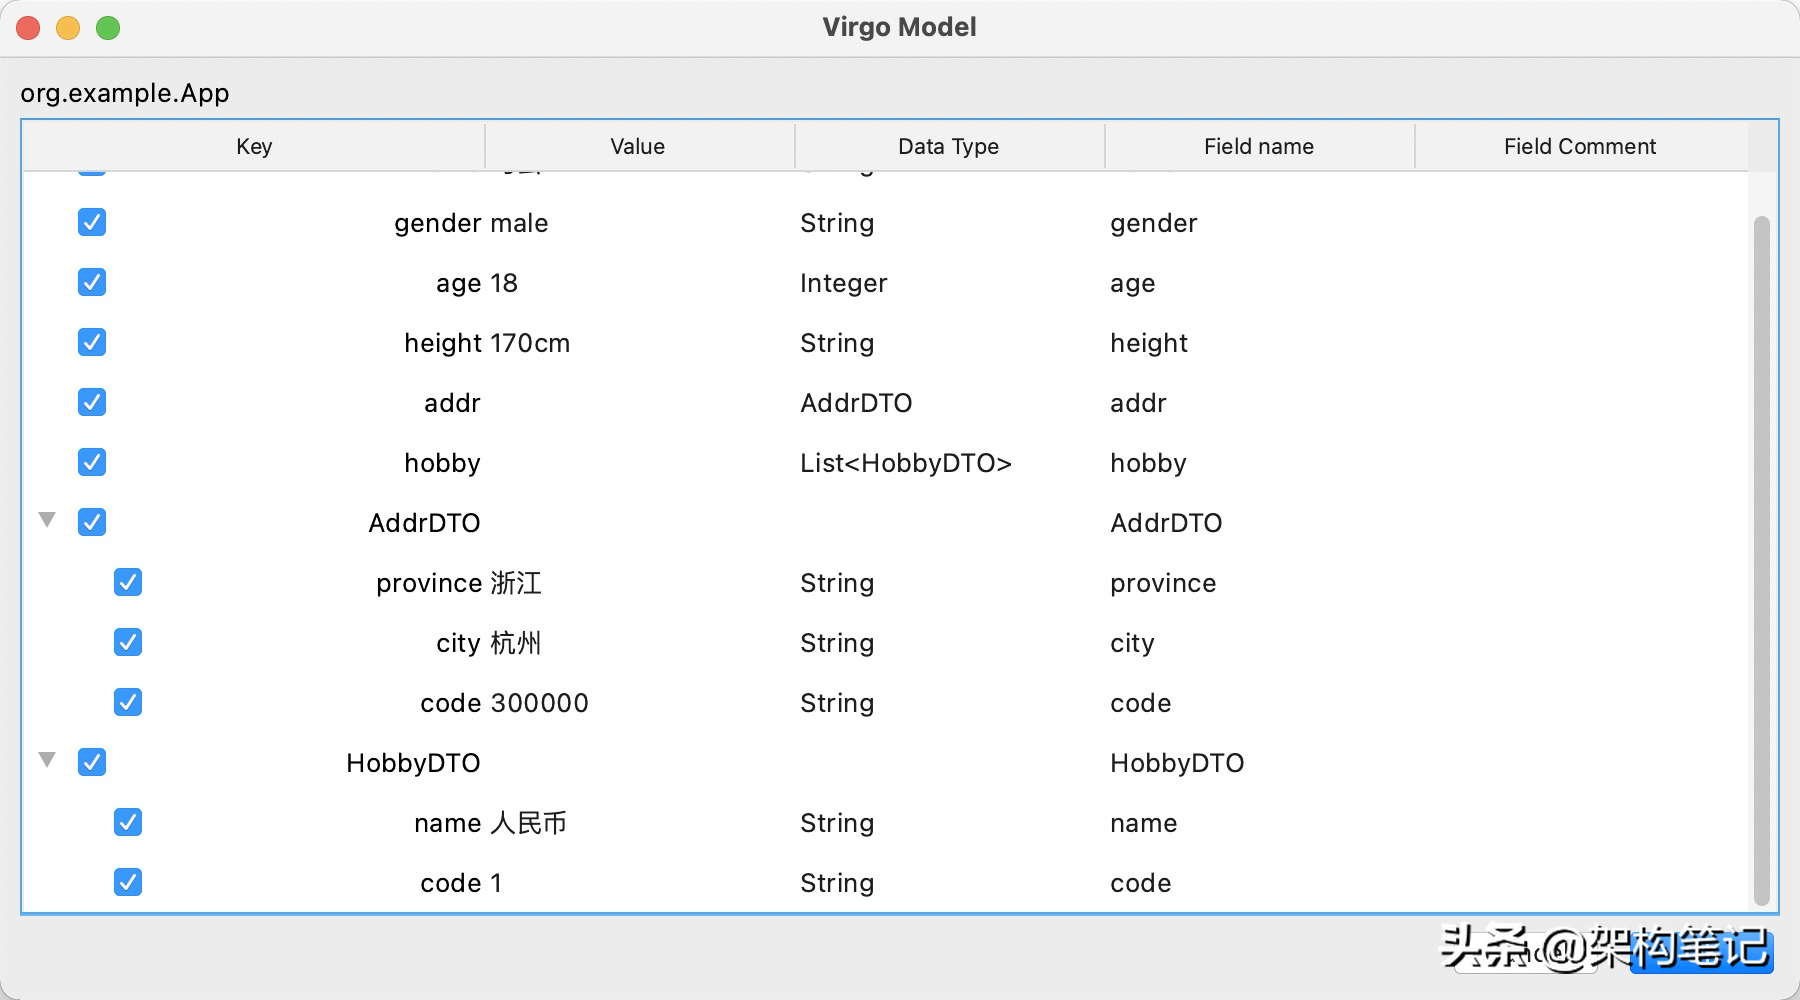Click the Field name column header

point(1259,146)
